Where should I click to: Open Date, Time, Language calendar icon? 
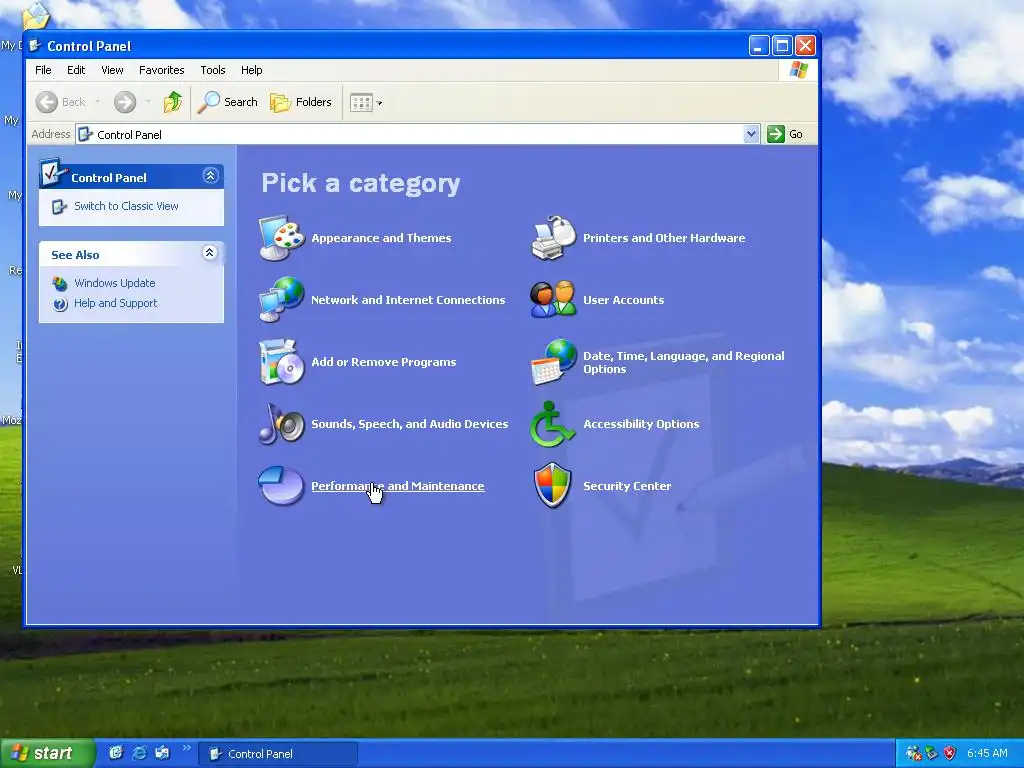553,362
